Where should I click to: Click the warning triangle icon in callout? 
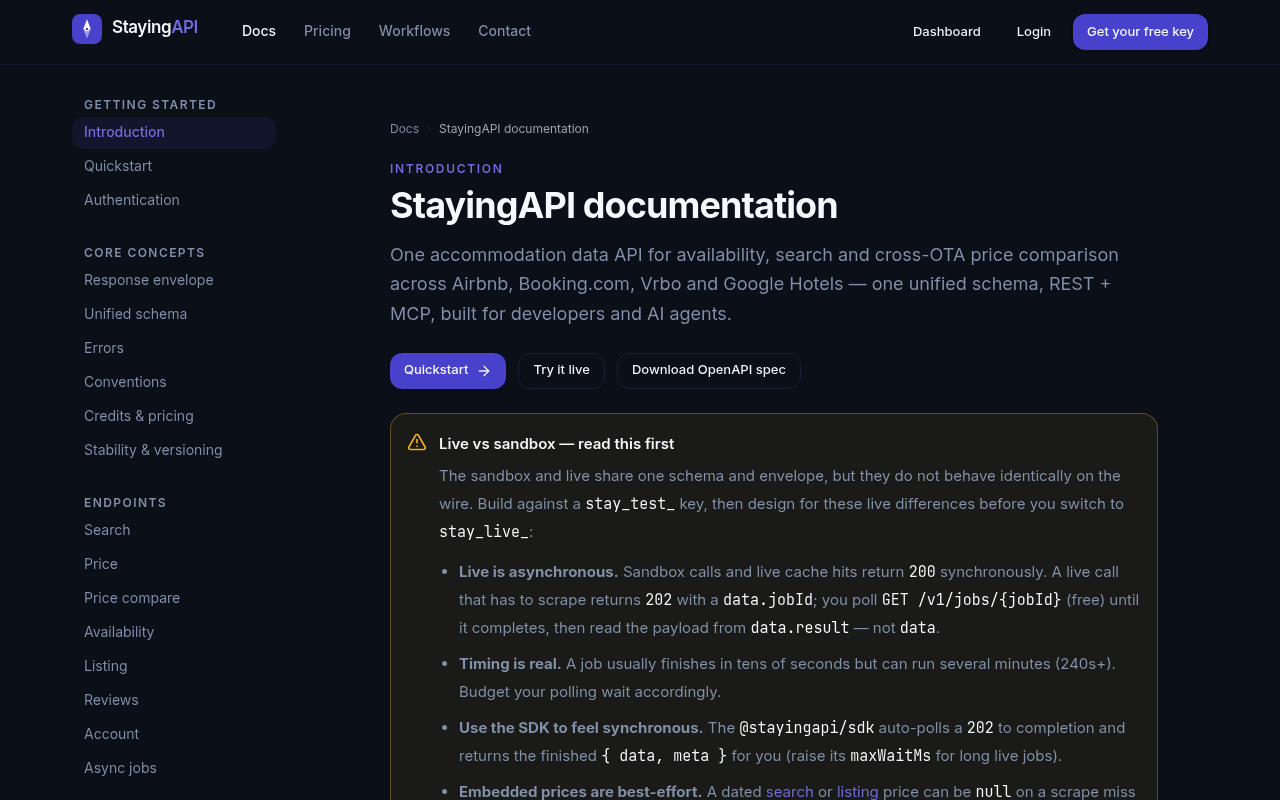pos(417,442)
